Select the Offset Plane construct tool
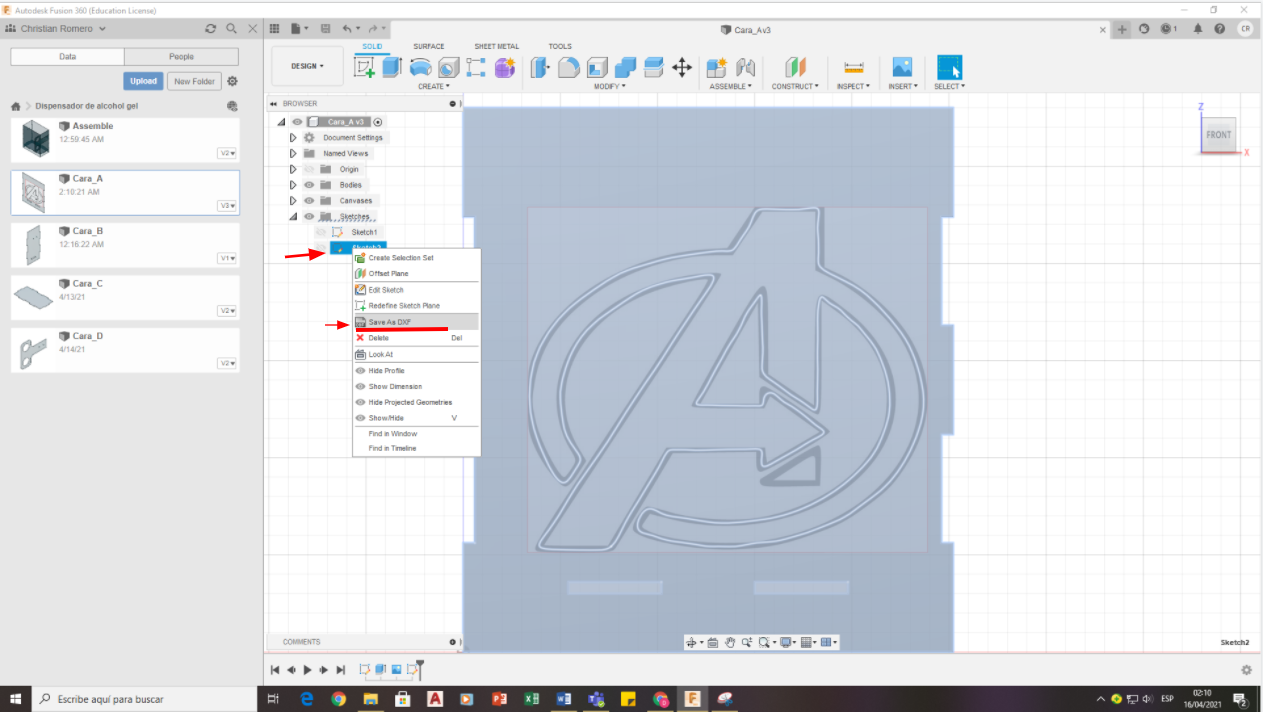Image resolution: width=1263 pixels, height=712 pixels. [x=795, y=67]
